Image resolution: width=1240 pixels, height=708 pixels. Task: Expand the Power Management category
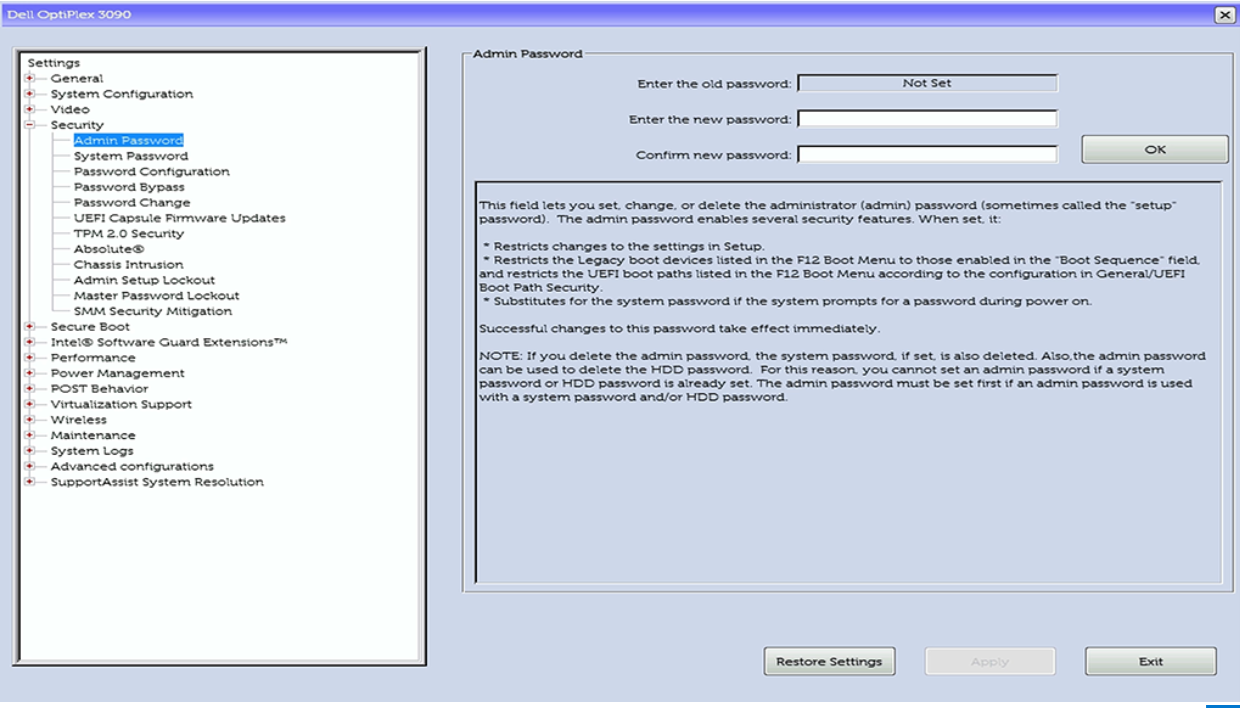[x=29, y=373]
